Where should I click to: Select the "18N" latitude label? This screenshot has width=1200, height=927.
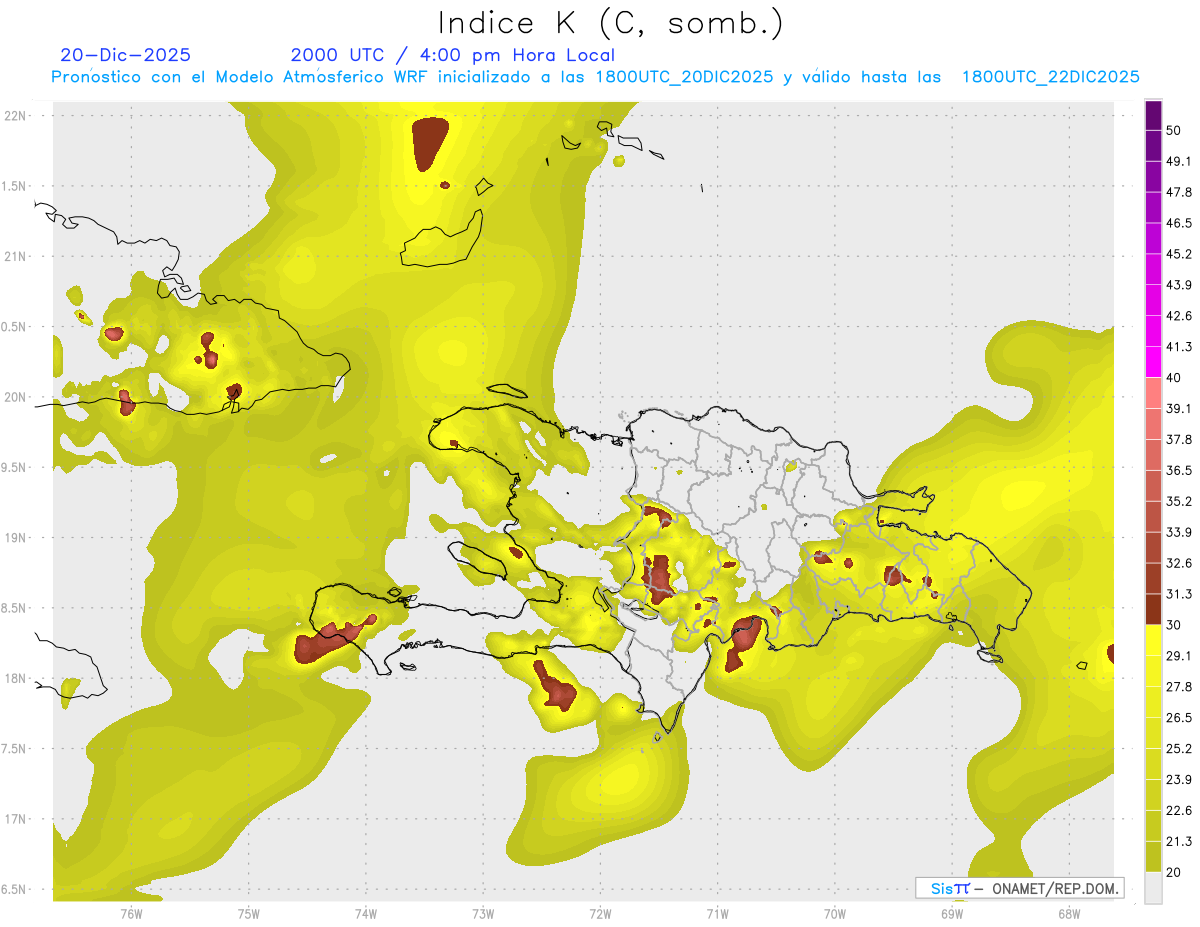tap(15, 679)
